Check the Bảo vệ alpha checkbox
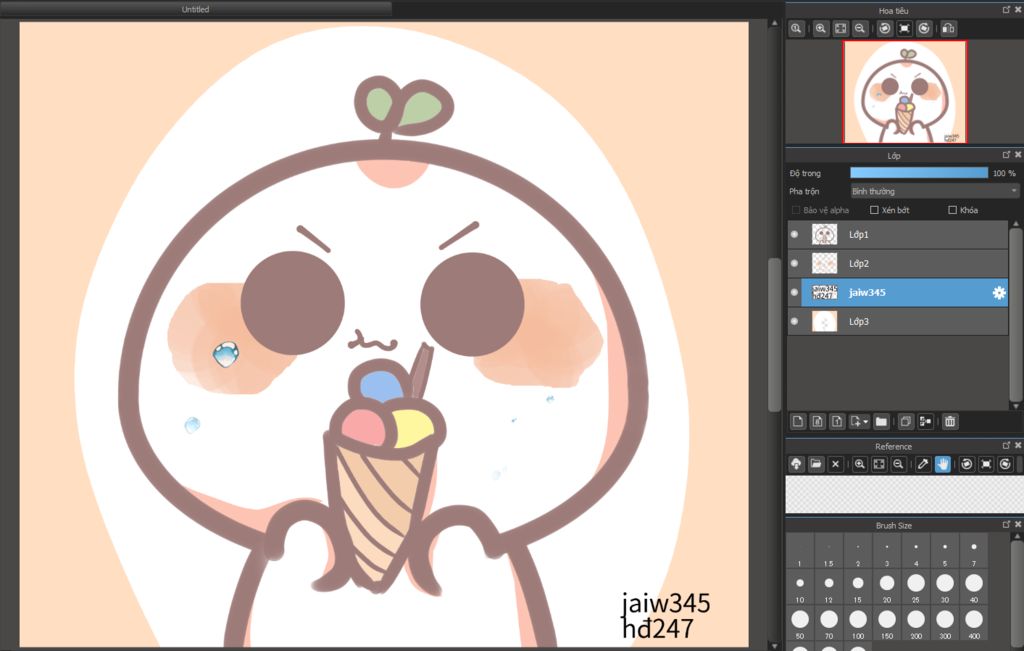Viewport: 1024px width, 651px height. click(x=795, y=210)
